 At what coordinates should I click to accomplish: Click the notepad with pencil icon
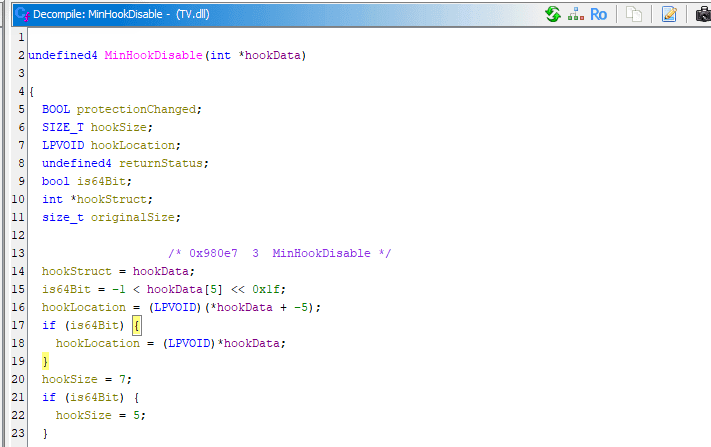coord(669,14)
